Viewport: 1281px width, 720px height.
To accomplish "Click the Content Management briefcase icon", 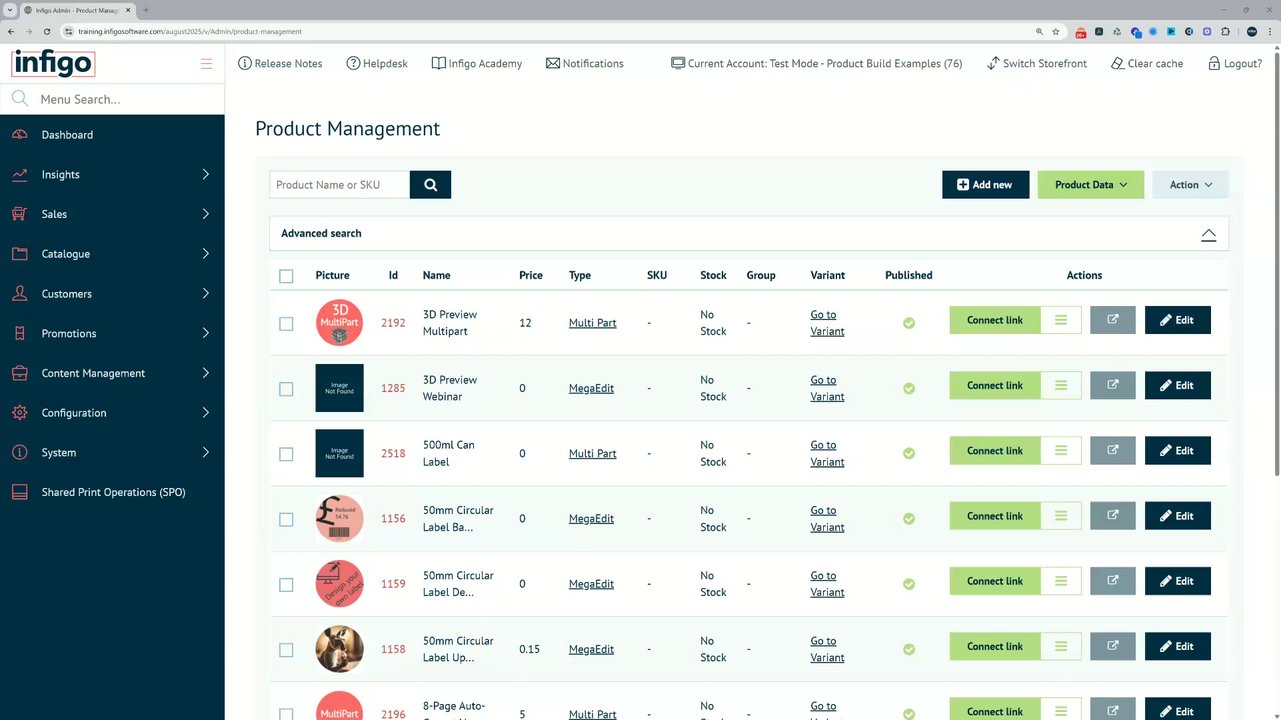I will point(20,373).
